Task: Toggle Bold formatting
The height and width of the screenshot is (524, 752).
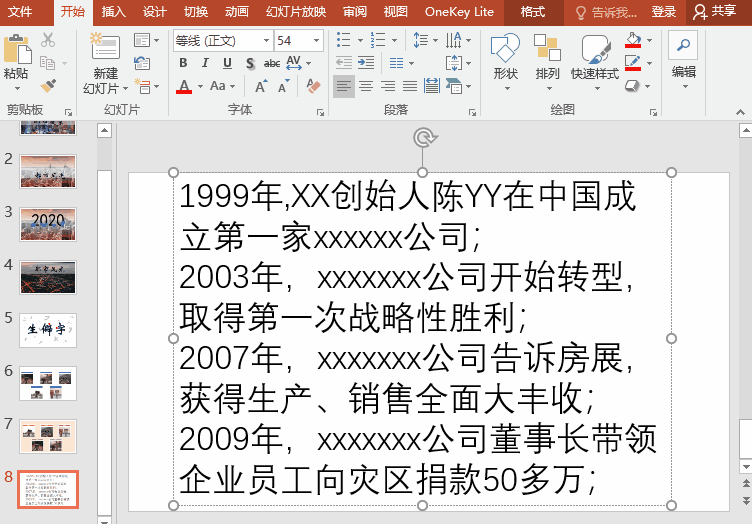Action: [183, 63]
